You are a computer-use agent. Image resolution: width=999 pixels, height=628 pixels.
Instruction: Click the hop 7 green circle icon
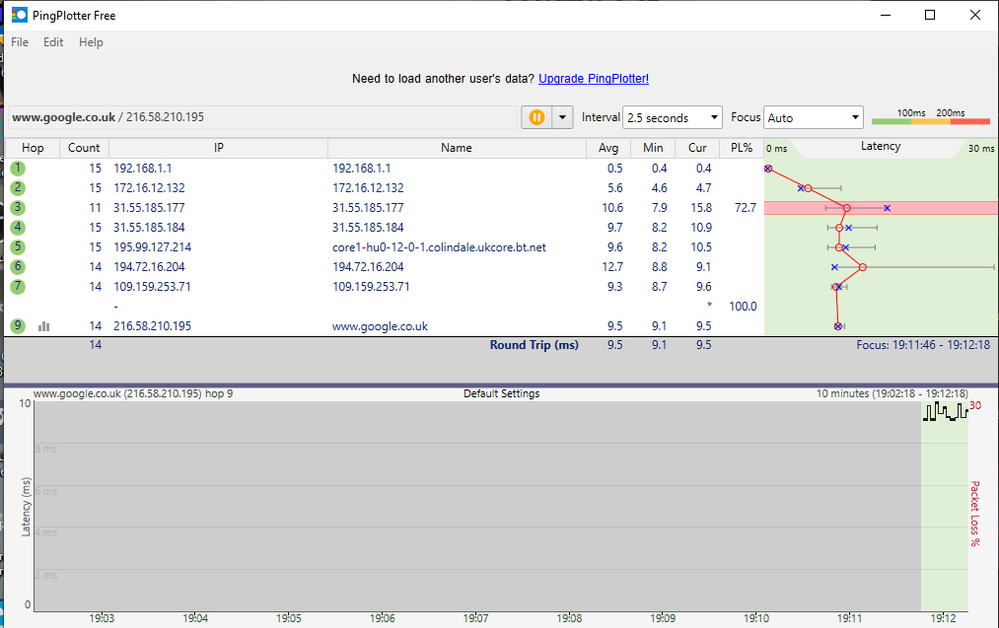tap(18, 286)
